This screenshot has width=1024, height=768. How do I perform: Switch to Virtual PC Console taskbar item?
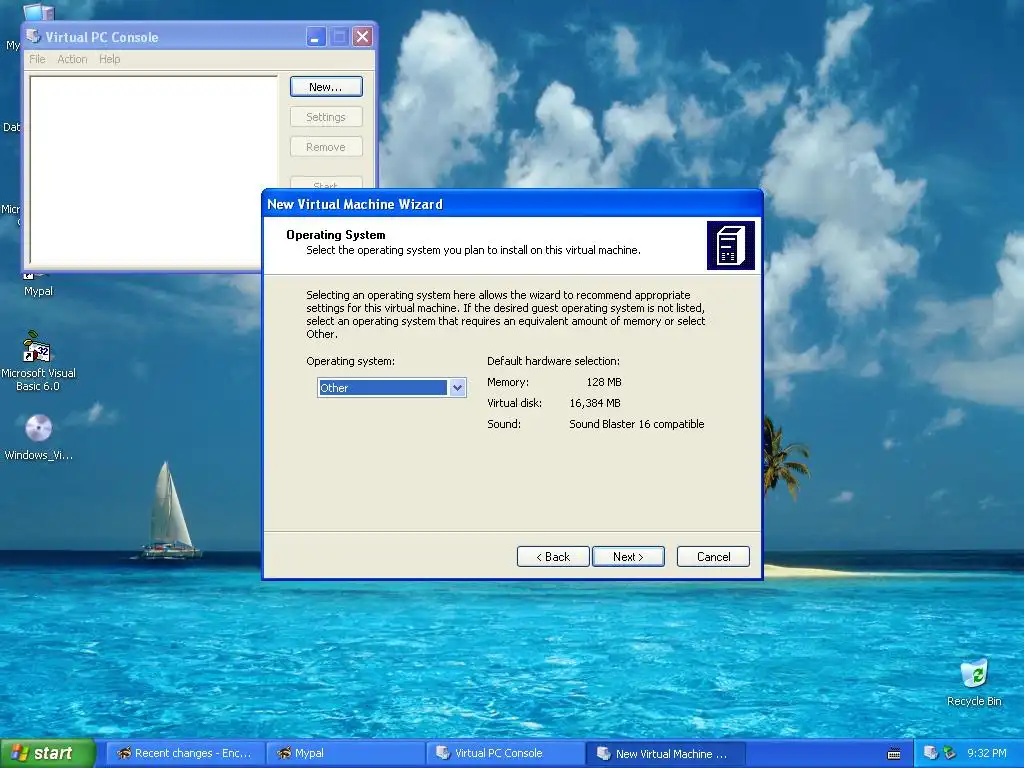pyautogui.click(x=505, y=753)
